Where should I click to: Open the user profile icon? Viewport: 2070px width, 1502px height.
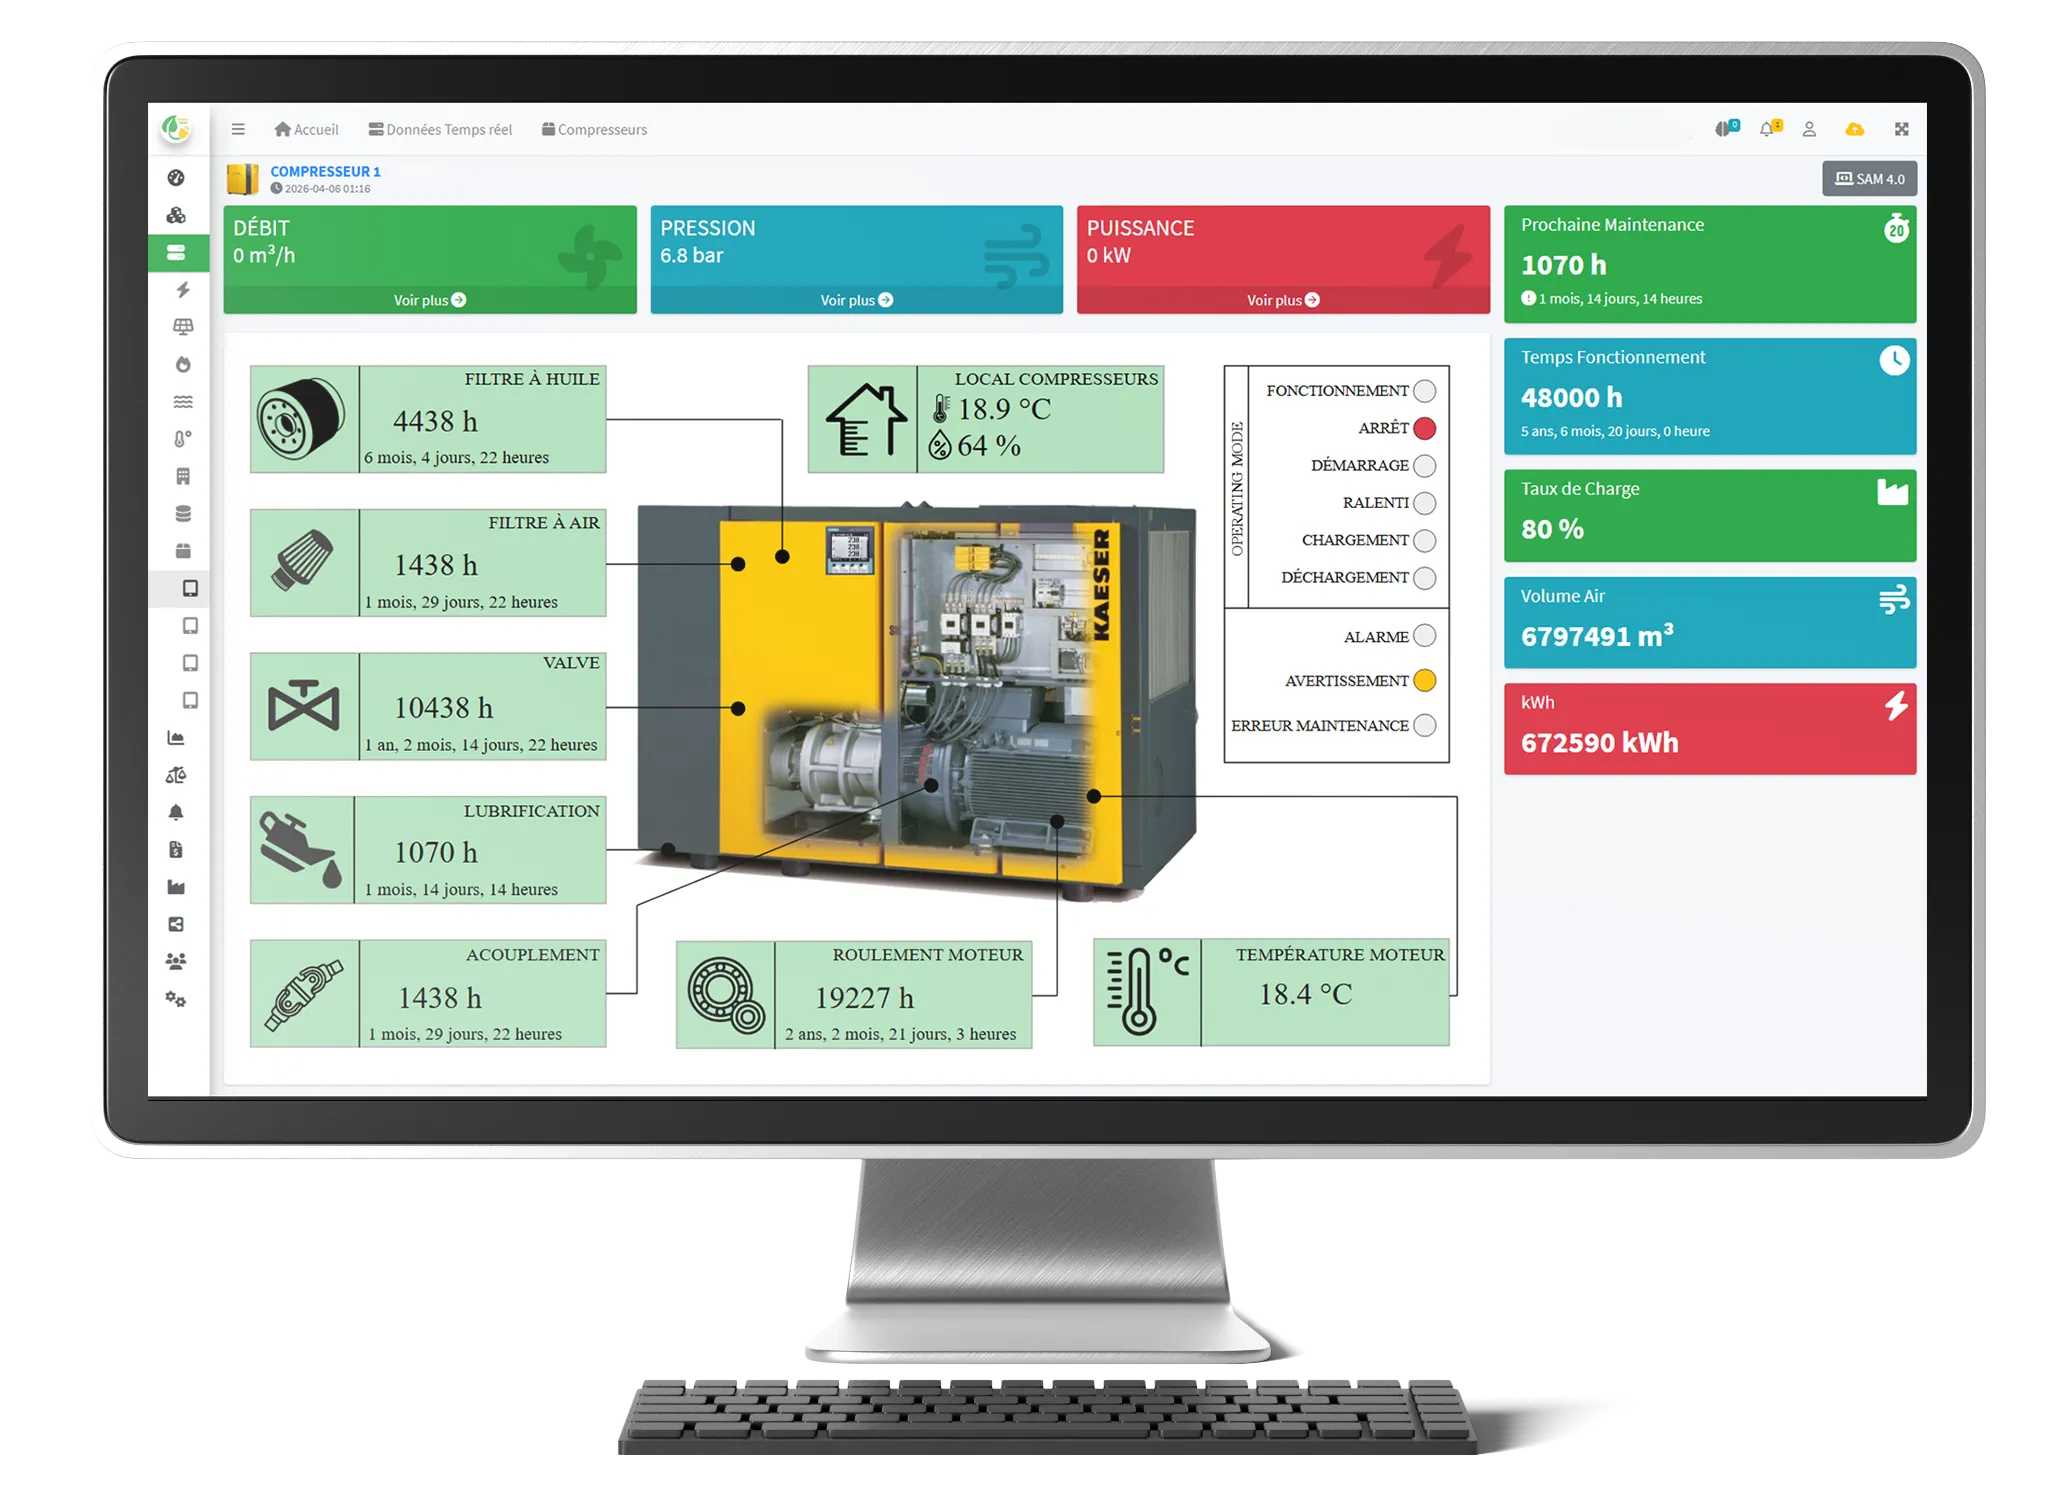pyautogui.click(x=1810, y=129)
